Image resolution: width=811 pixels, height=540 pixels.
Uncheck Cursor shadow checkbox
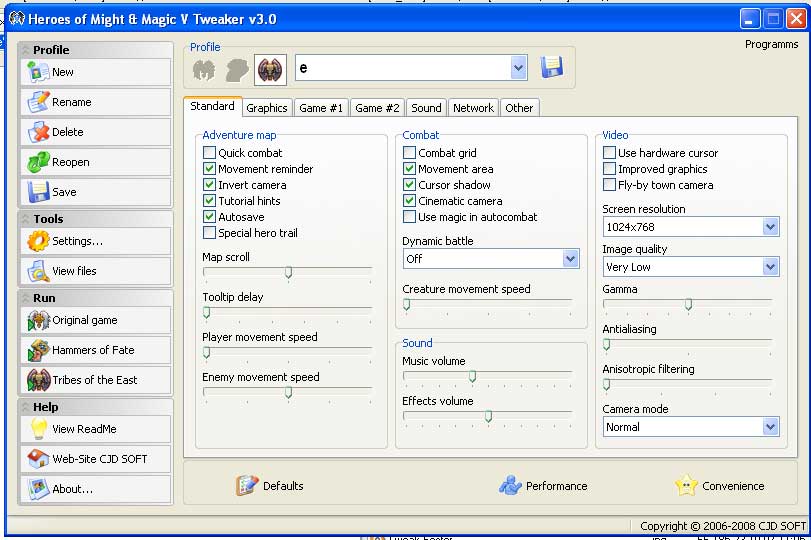coord(409,185)
